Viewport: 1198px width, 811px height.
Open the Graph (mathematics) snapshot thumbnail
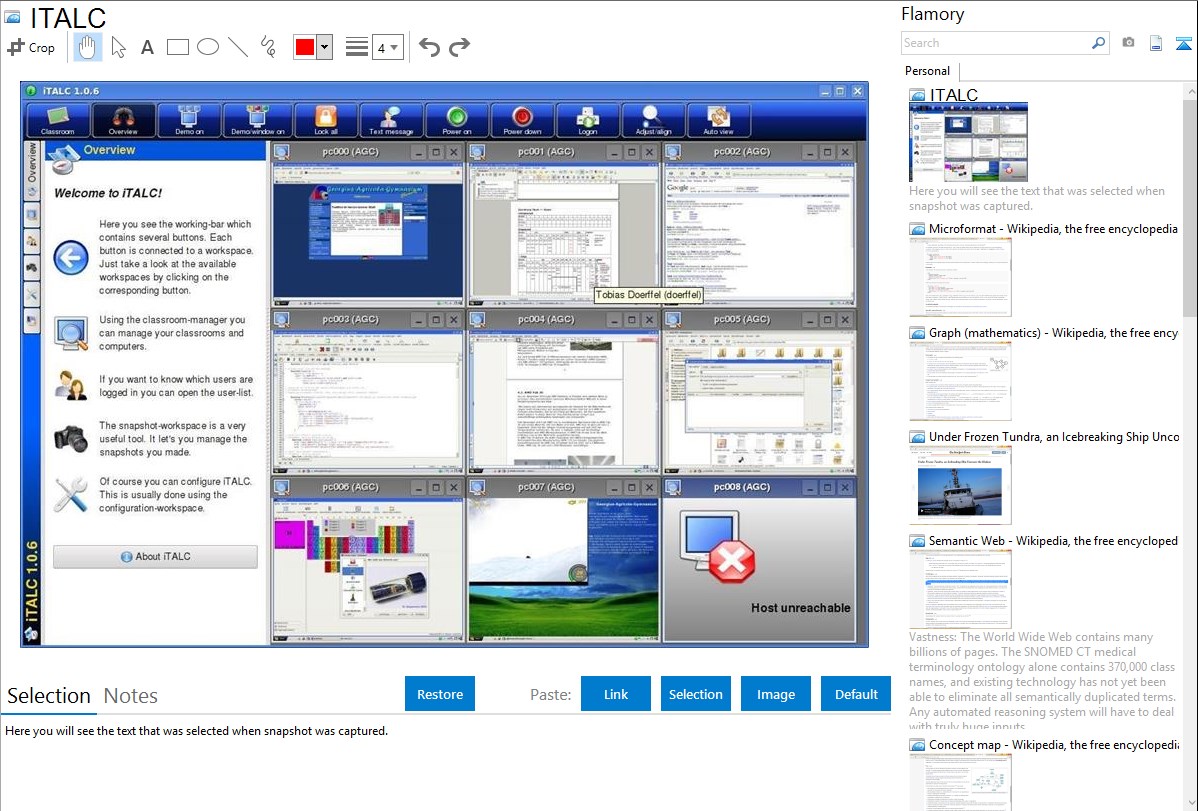(960, 381)
